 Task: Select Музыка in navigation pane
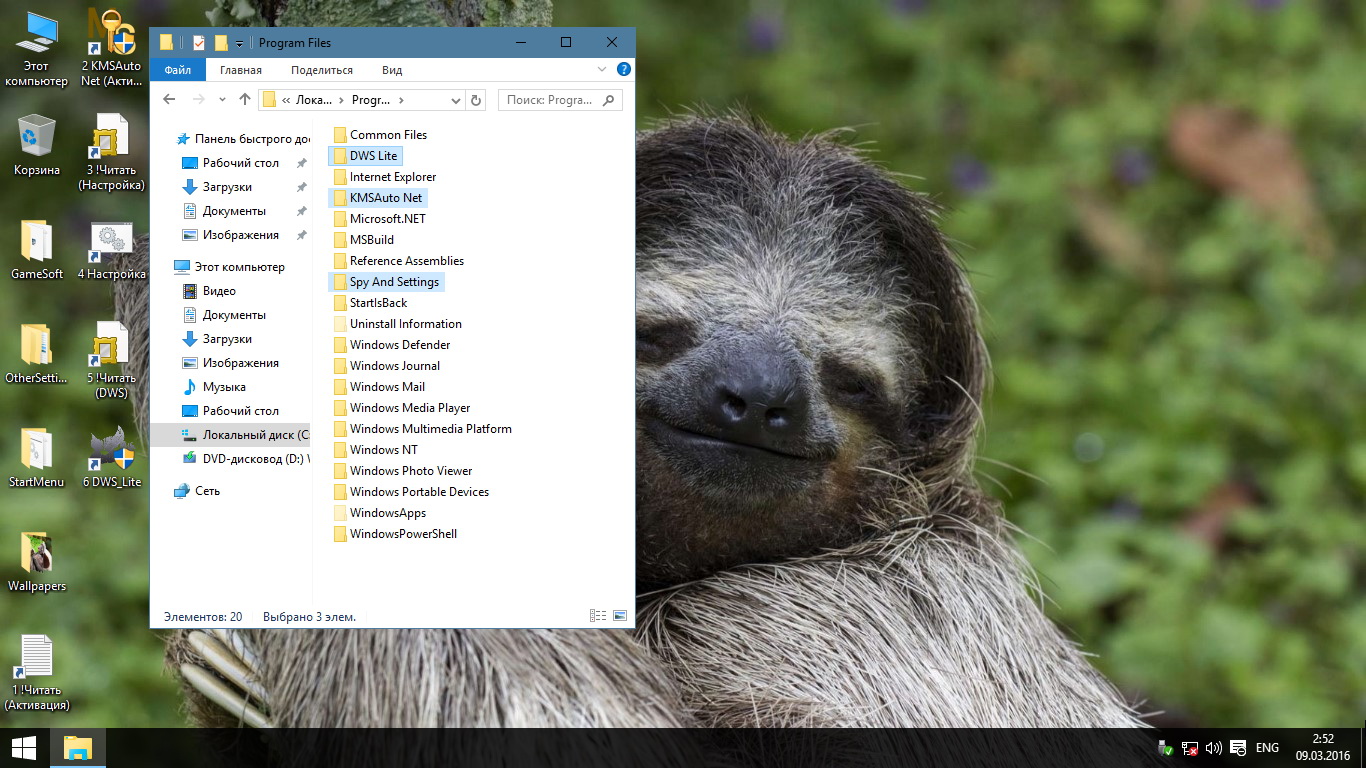224,387
